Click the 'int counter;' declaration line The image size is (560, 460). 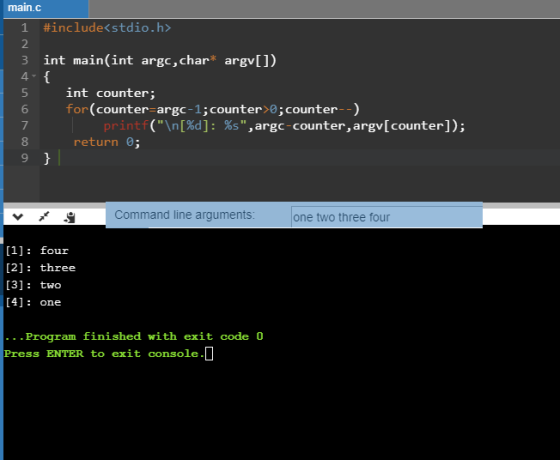pos(111,93)
